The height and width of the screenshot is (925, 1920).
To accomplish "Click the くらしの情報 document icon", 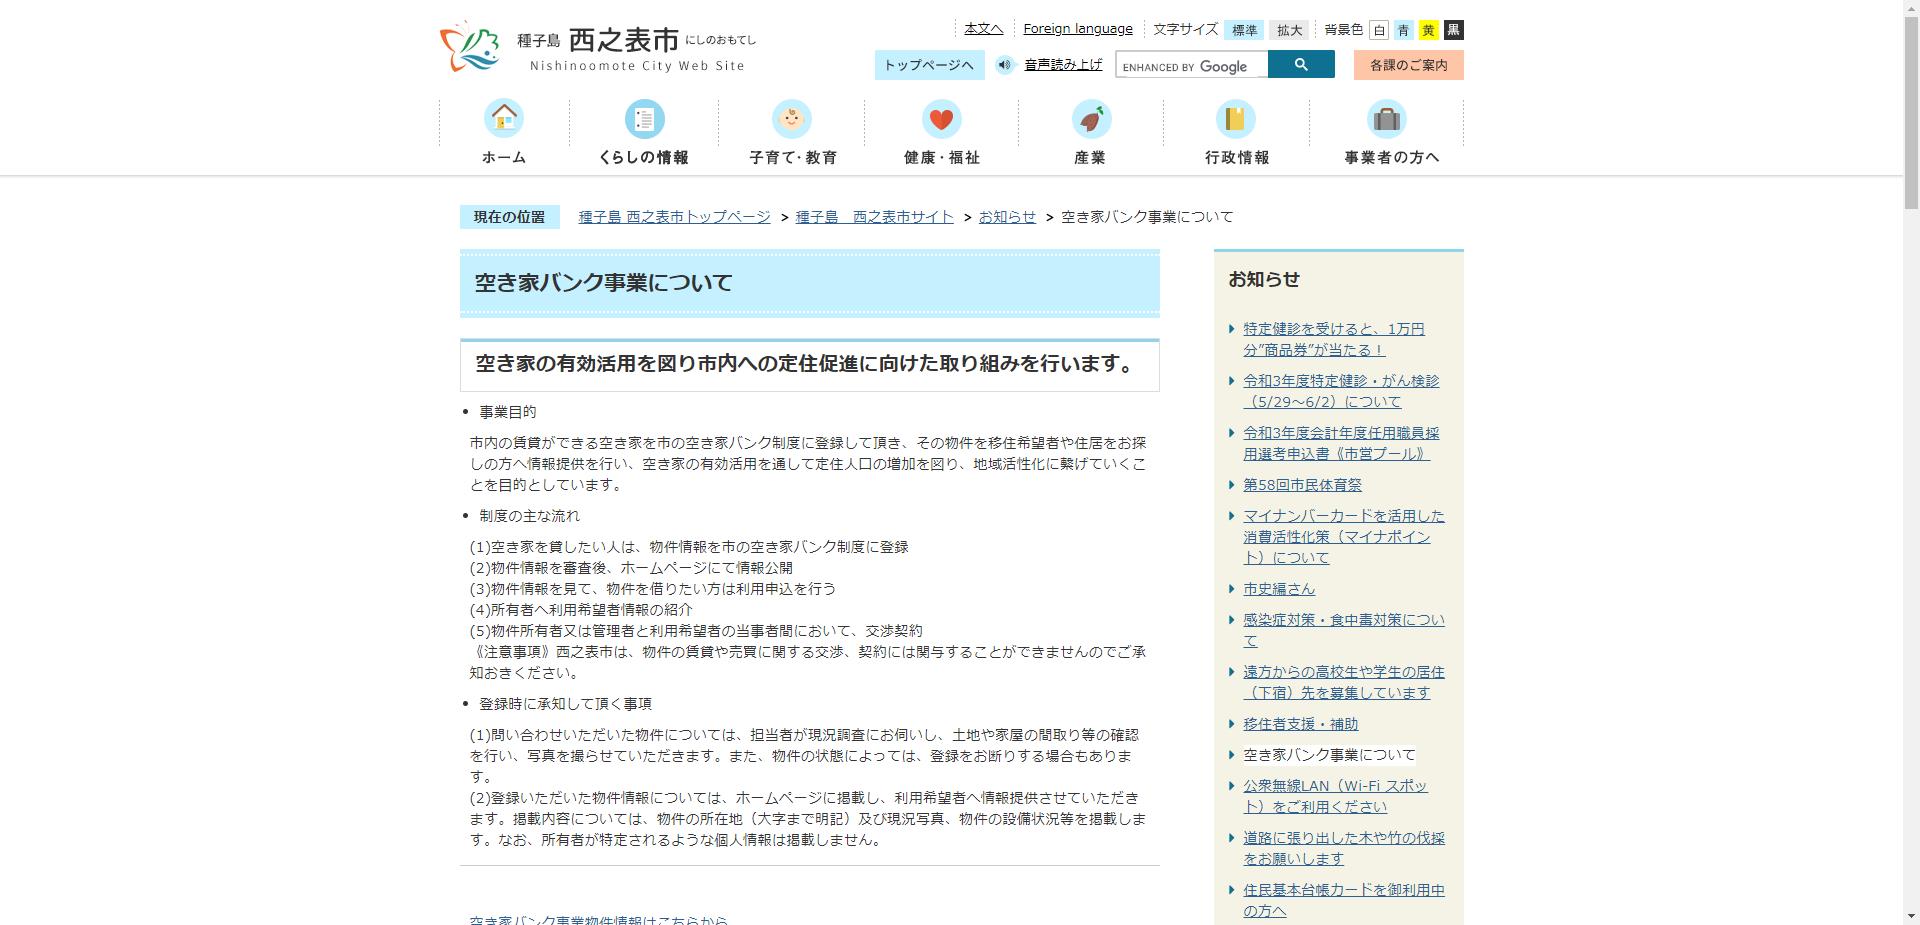I will [x=645, y=118].
